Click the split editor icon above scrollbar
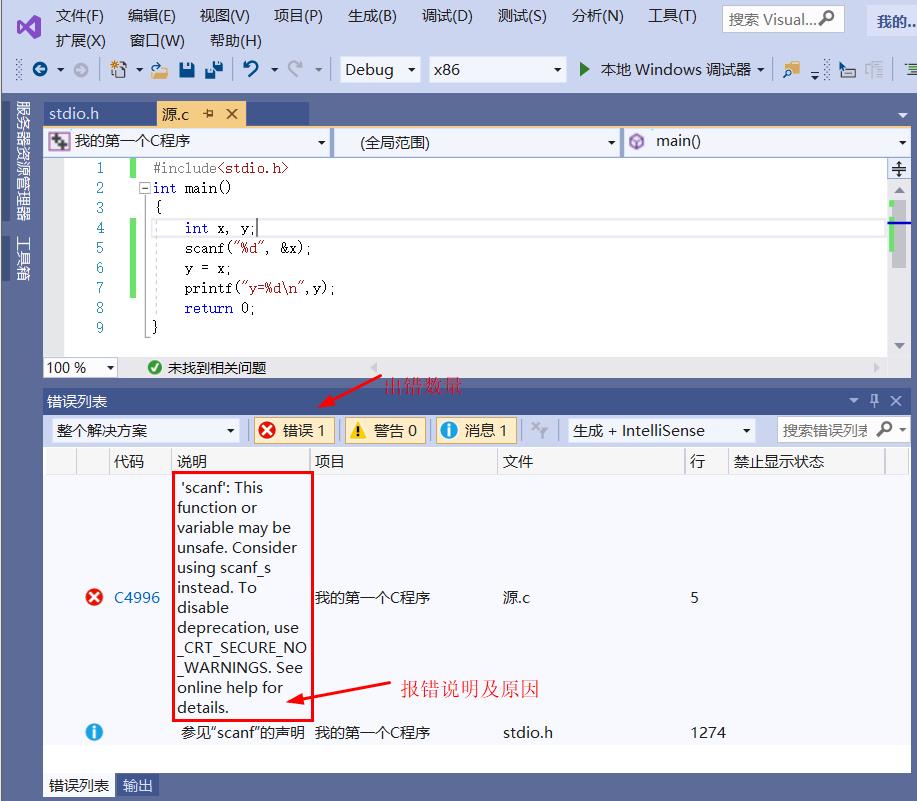 click(899, 169)
